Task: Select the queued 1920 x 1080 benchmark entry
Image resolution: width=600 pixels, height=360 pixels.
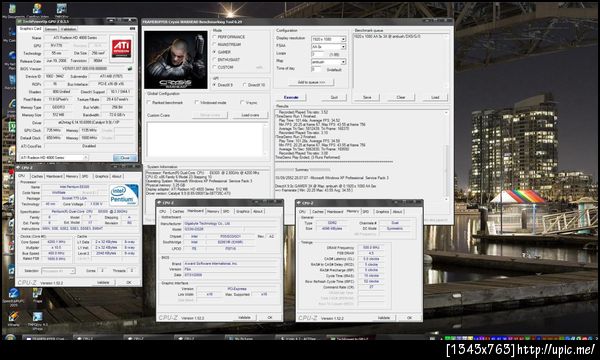Action: coord(387,36)
